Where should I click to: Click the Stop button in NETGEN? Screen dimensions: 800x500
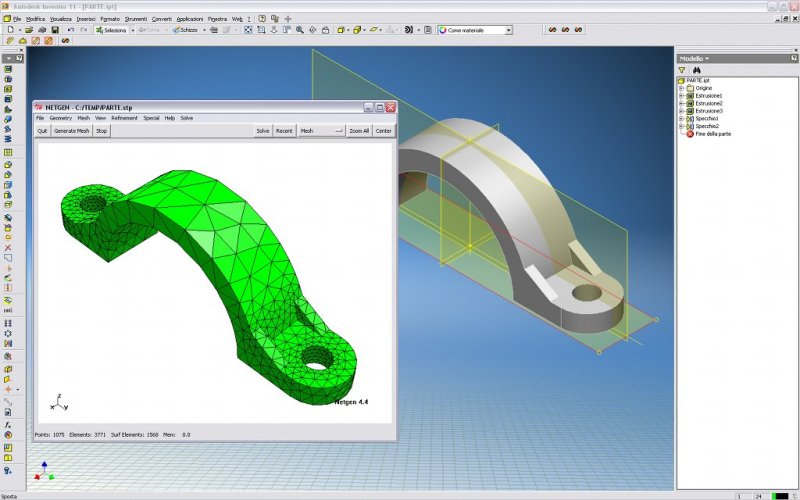102,131
